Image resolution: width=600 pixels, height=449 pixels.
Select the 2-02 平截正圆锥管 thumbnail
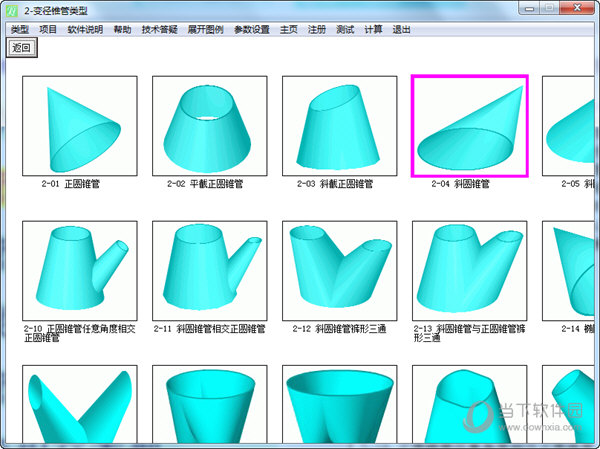pyautogui.click(x=210, y=126)
